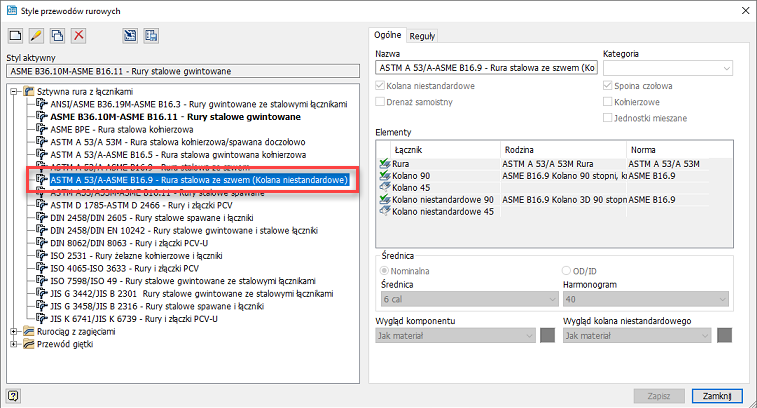Select JIS G 3442/JIS B 2301 style
Image resolution: width=757 pixels, height=408 pixels.
tap(192, 294)
